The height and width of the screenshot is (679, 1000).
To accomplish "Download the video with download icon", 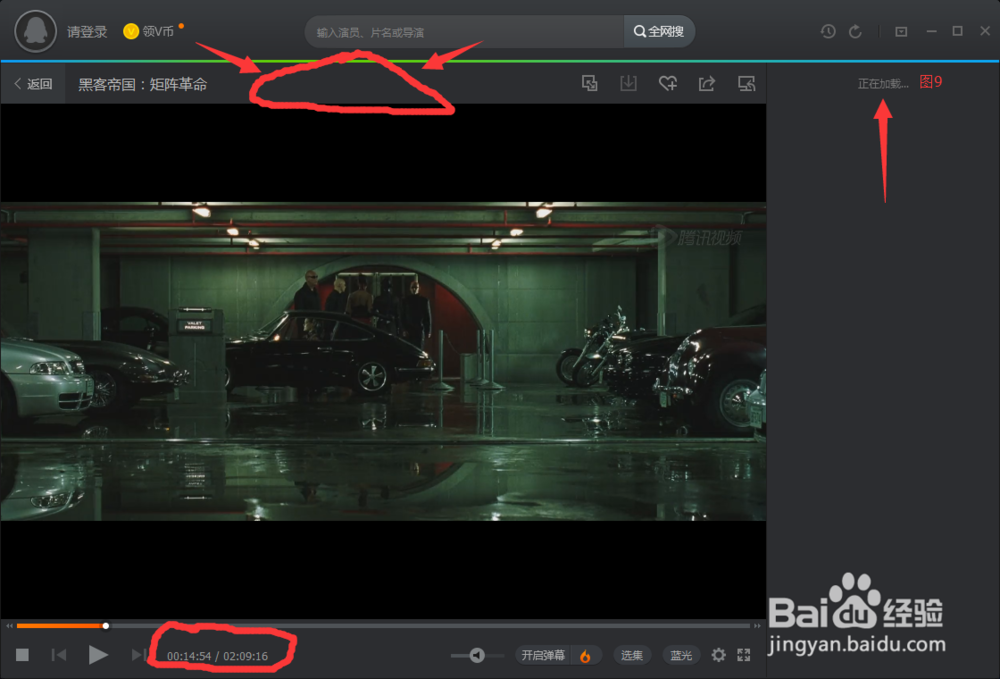I will click(628, 84).
